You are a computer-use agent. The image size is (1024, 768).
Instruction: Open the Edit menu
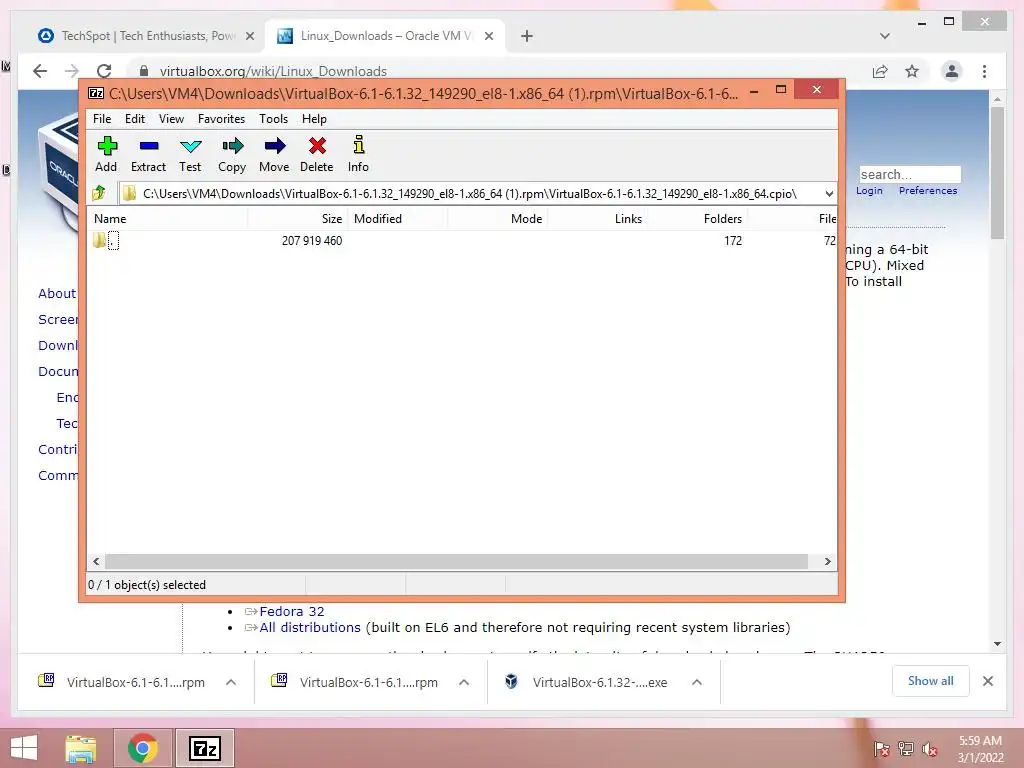[135, 119]
